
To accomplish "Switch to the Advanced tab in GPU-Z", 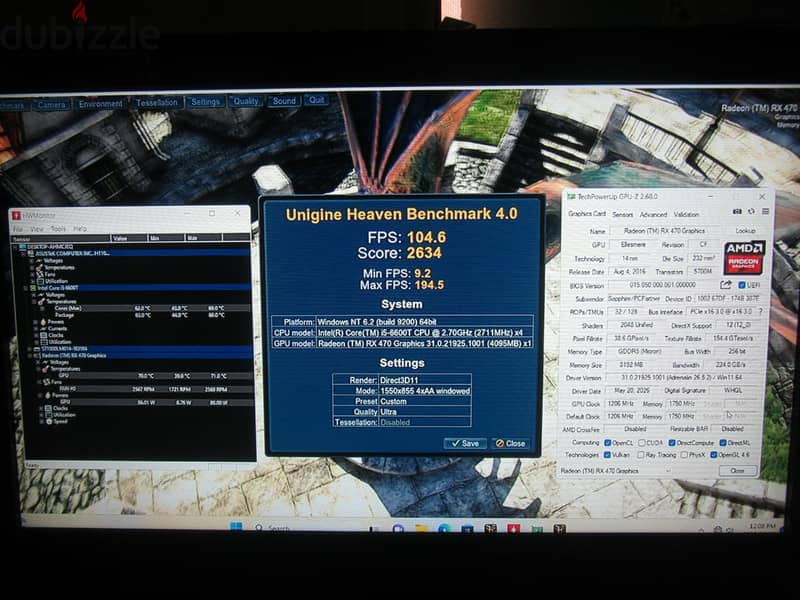I will pos(653,215).
